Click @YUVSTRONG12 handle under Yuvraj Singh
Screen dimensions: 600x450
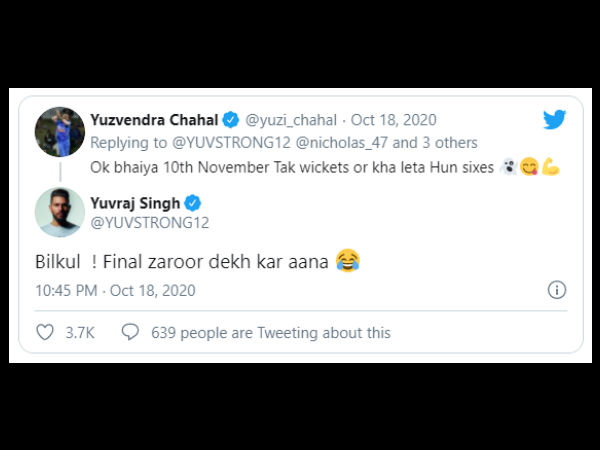pos(150,222)
